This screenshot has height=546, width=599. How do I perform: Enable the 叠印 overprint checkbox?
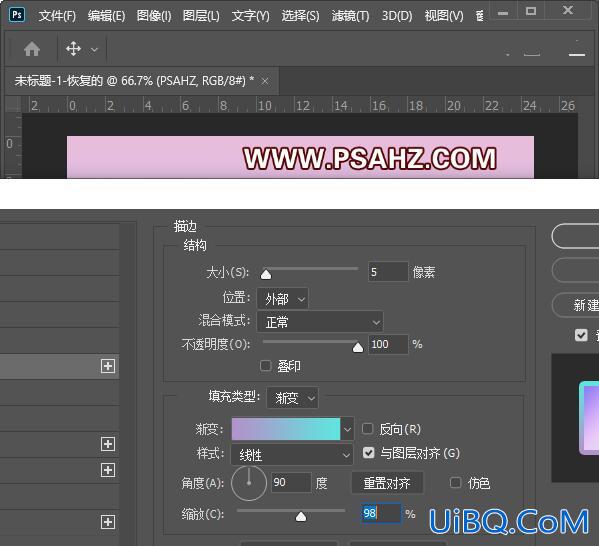click(x=266, y=366)
